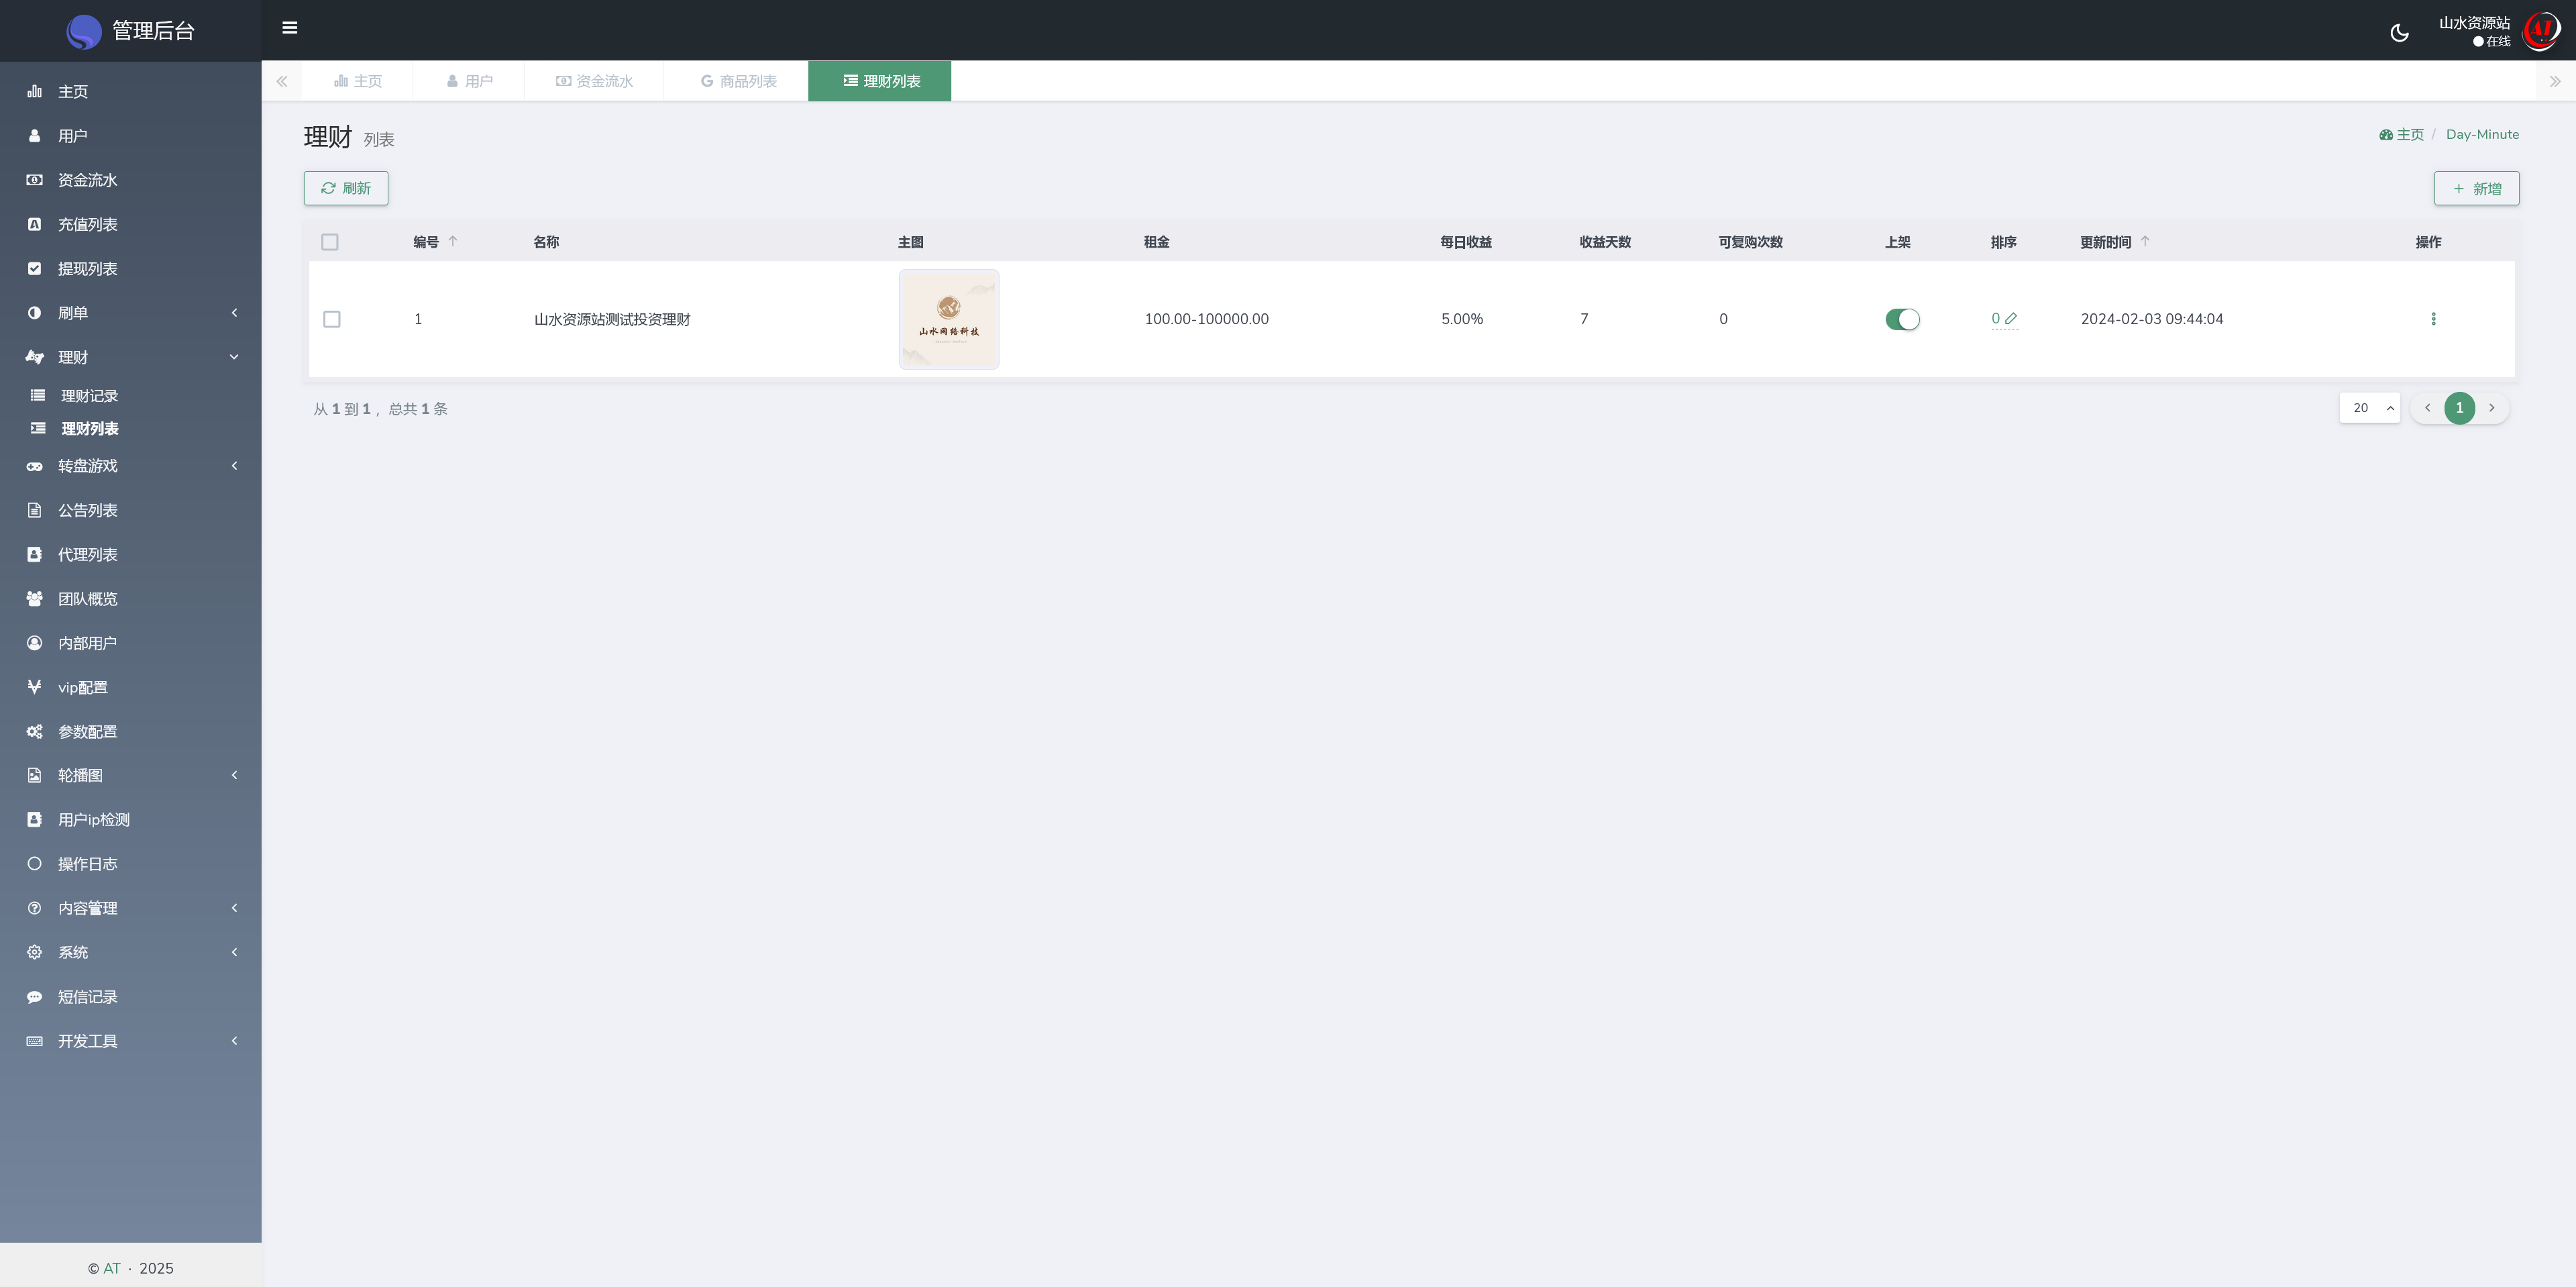Click the user avatar in top right
Screen dimensions: 2576x1287
[2540, 31]
